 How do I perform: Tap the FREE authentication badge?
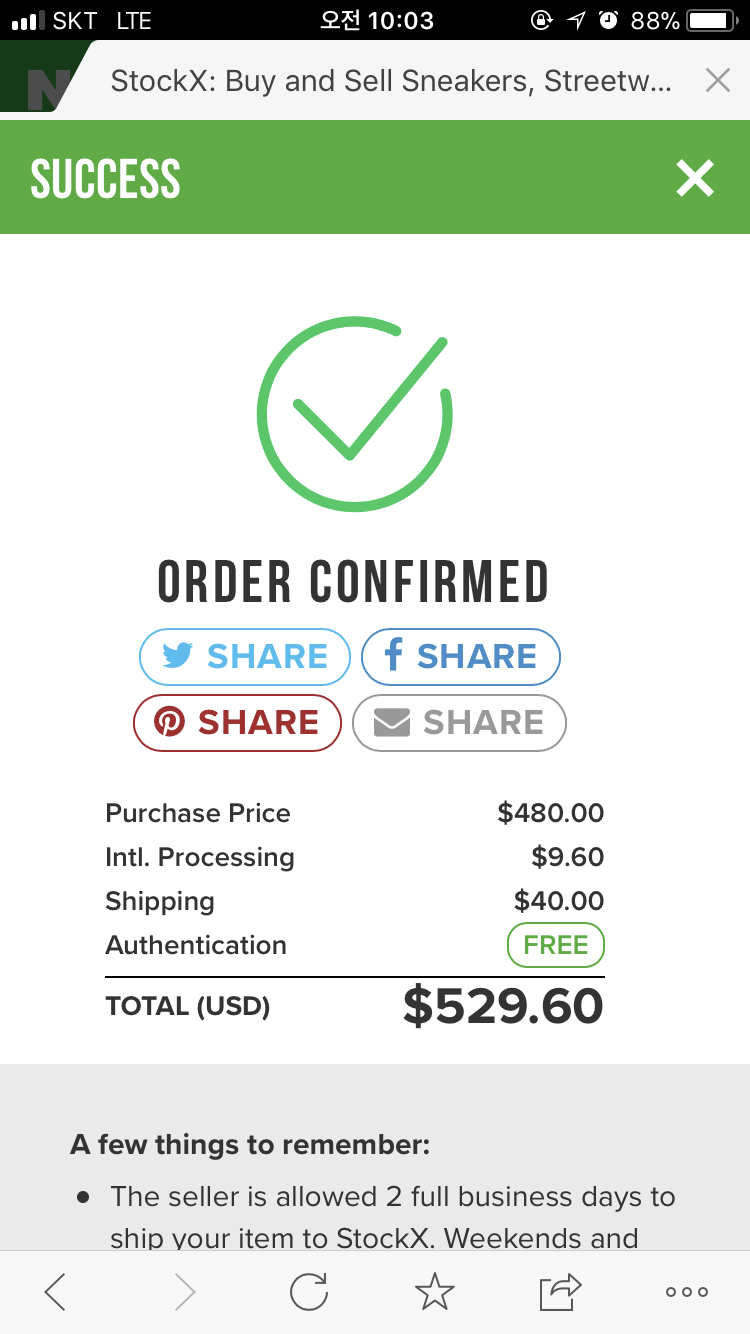[555, 945]
